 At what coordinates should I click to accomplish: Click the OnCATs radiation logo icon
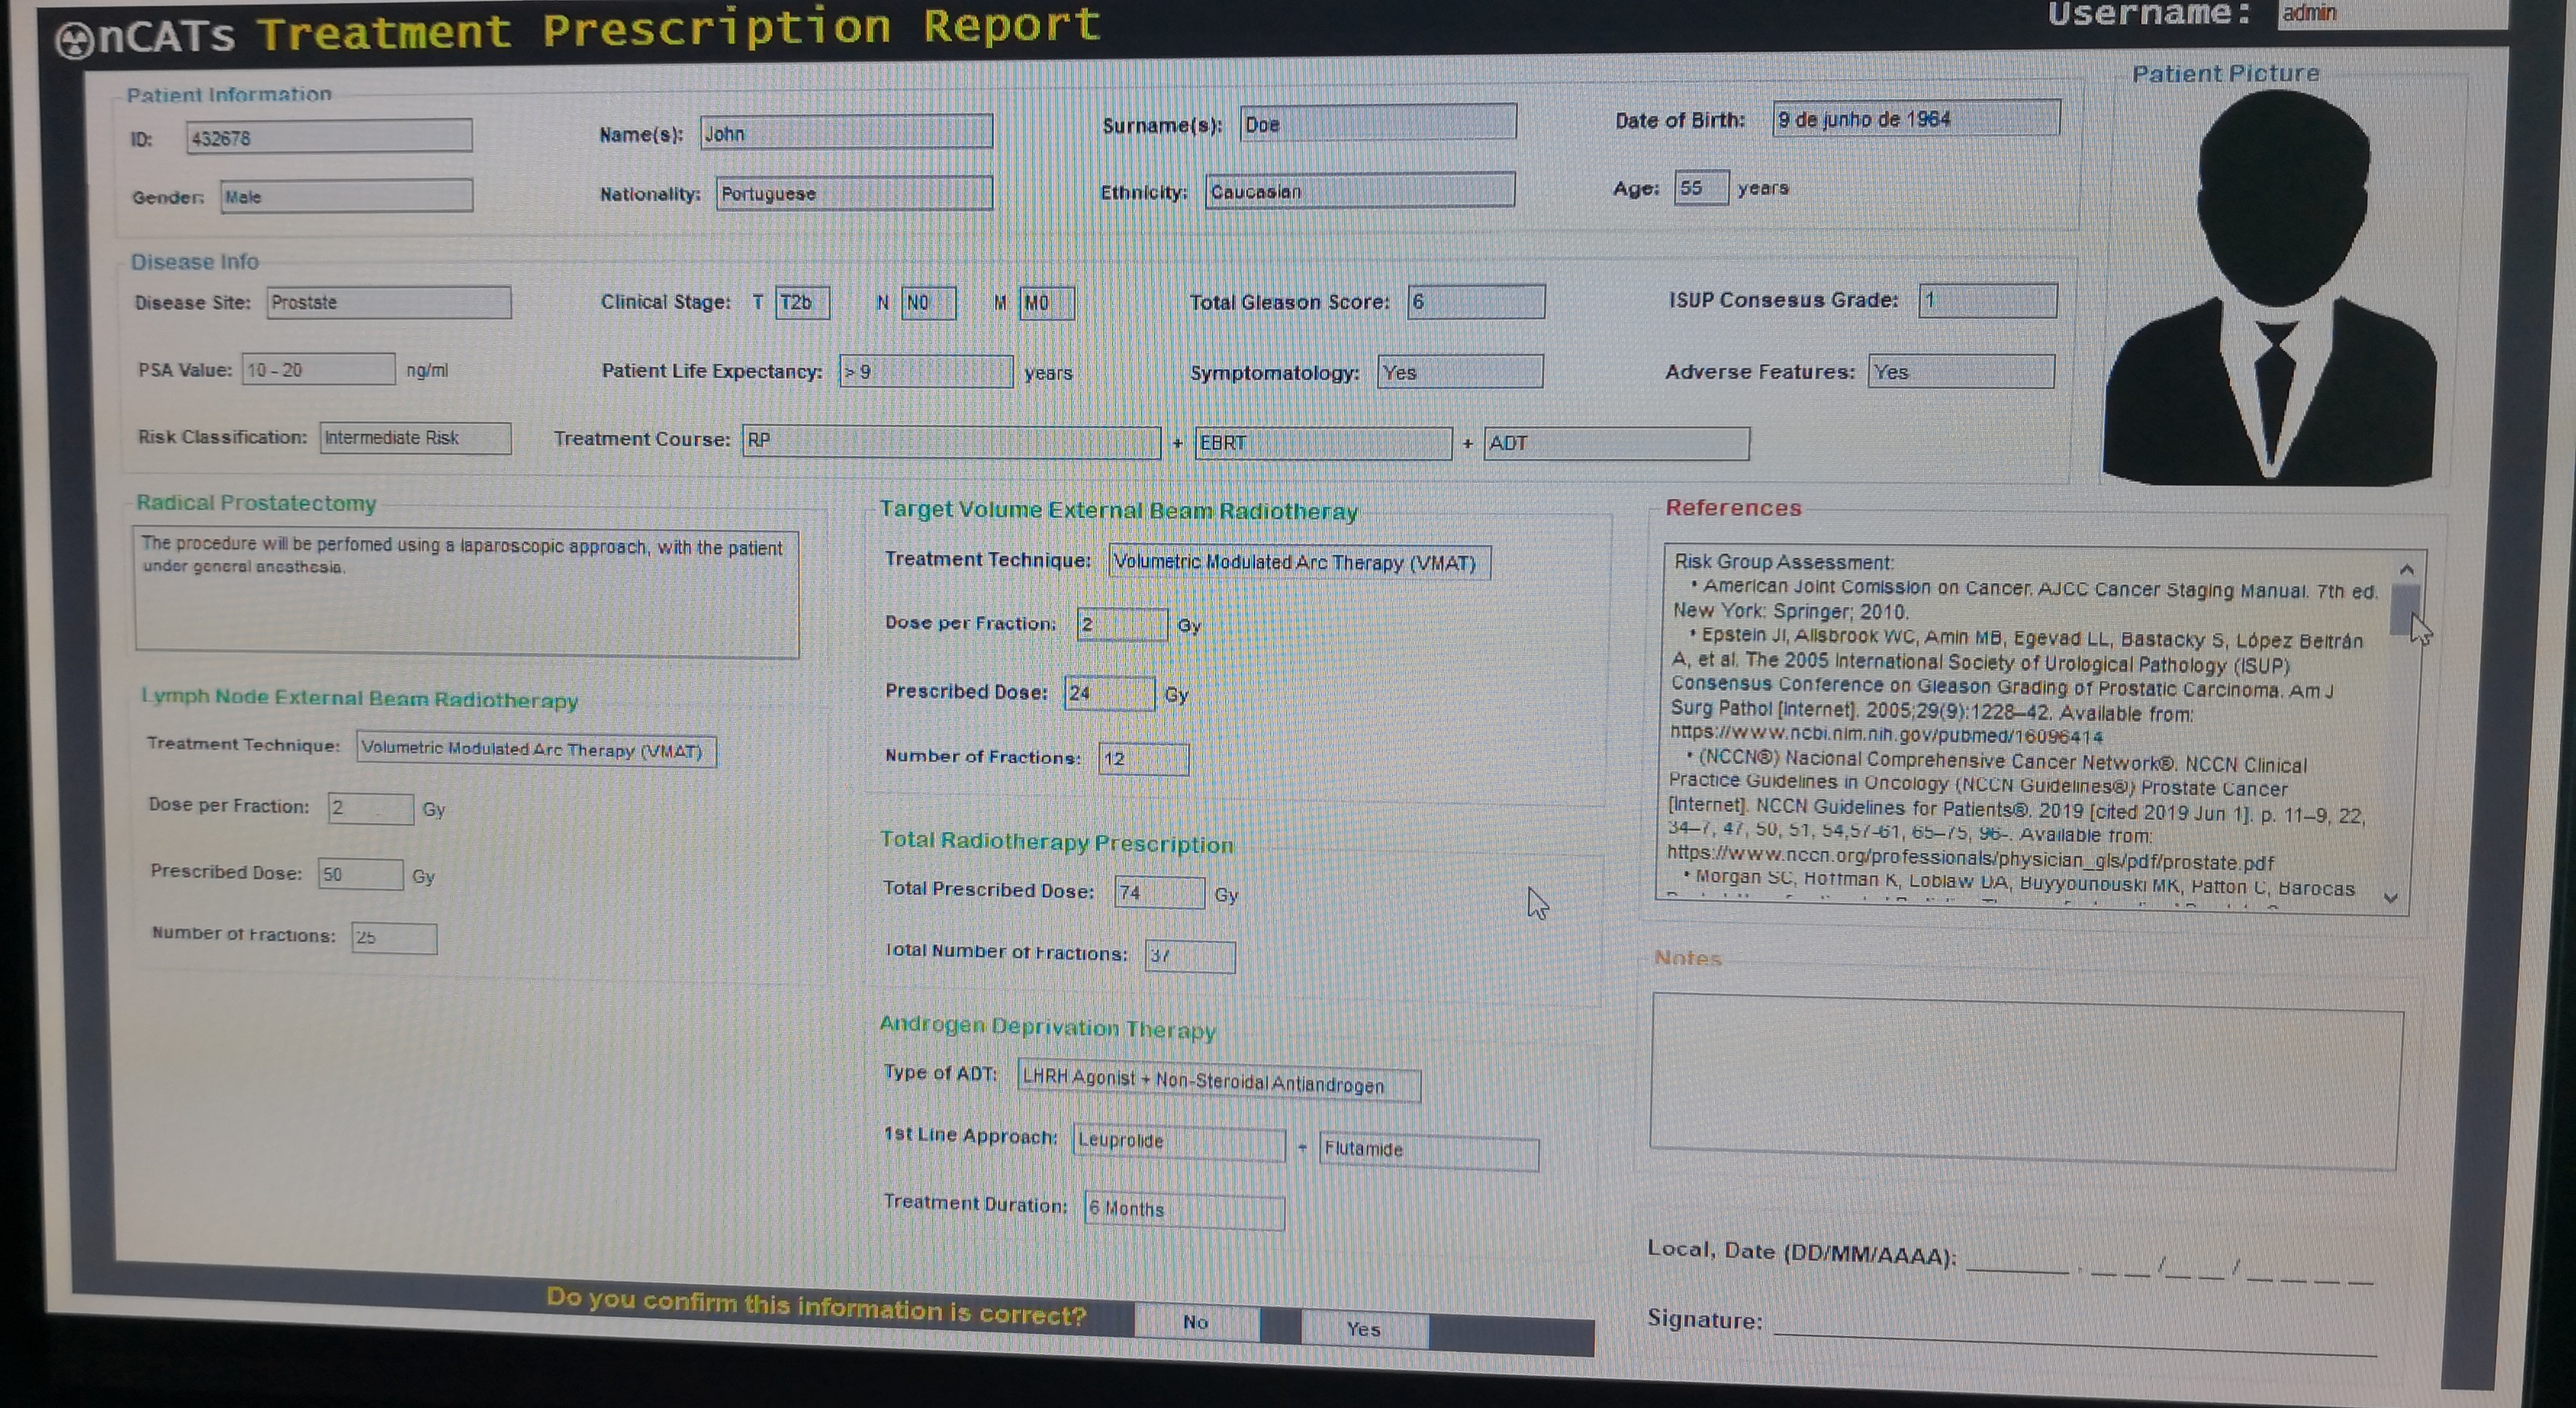pyautogui.click(x=74, y=41)
